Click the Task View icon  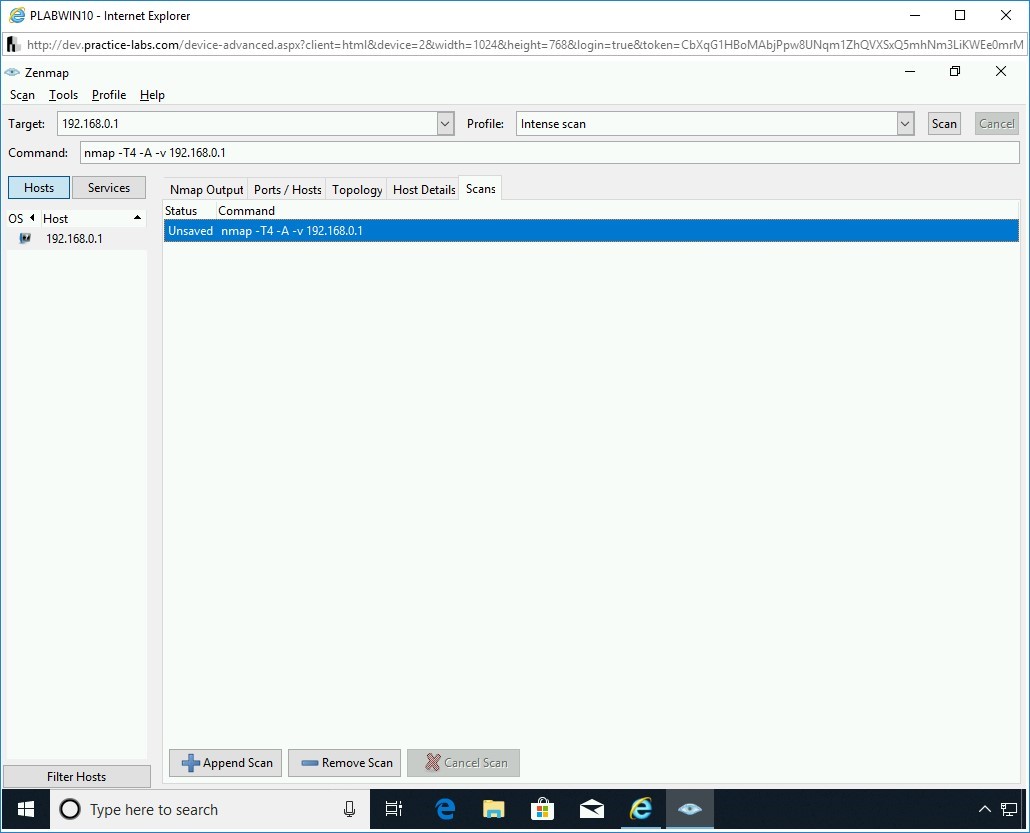[394, 809]
